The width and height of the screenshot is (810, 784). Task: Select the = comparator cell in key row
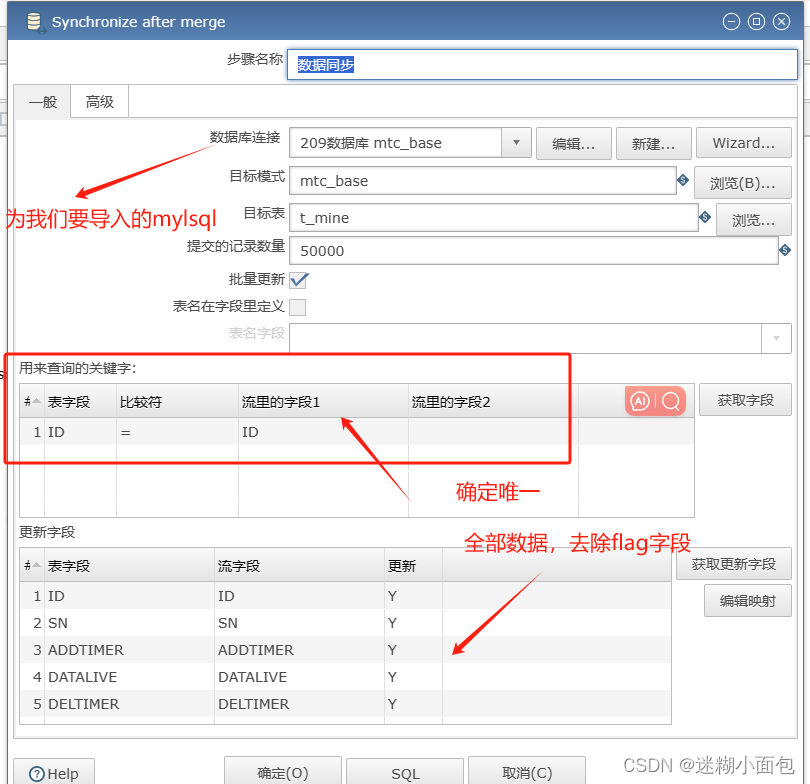(178, 432)
